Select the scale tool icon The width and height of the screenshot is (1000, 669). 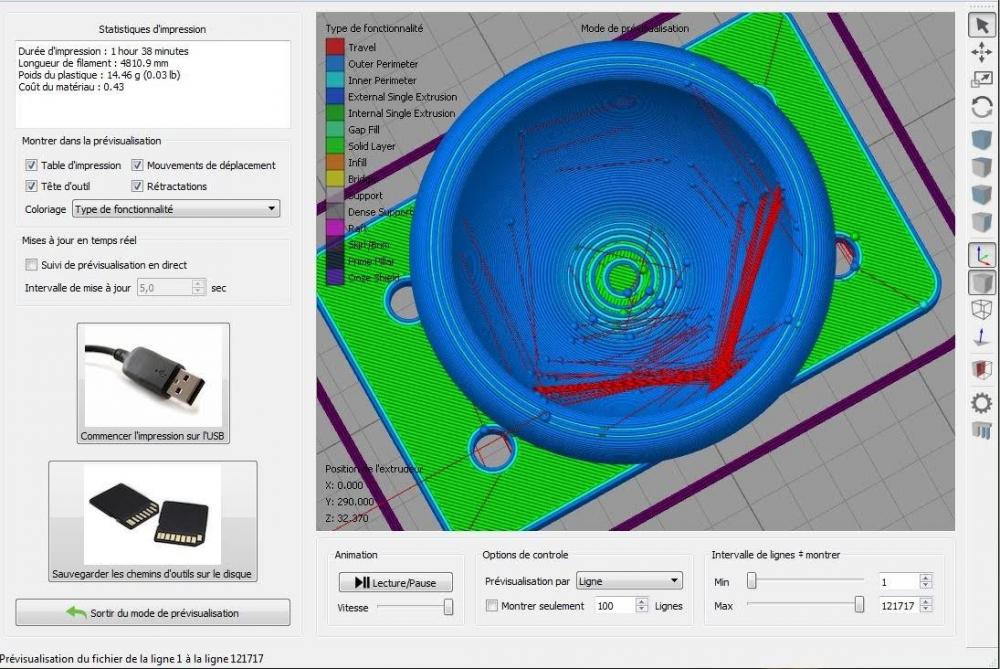pyautogui.click(x=982, y=79)
